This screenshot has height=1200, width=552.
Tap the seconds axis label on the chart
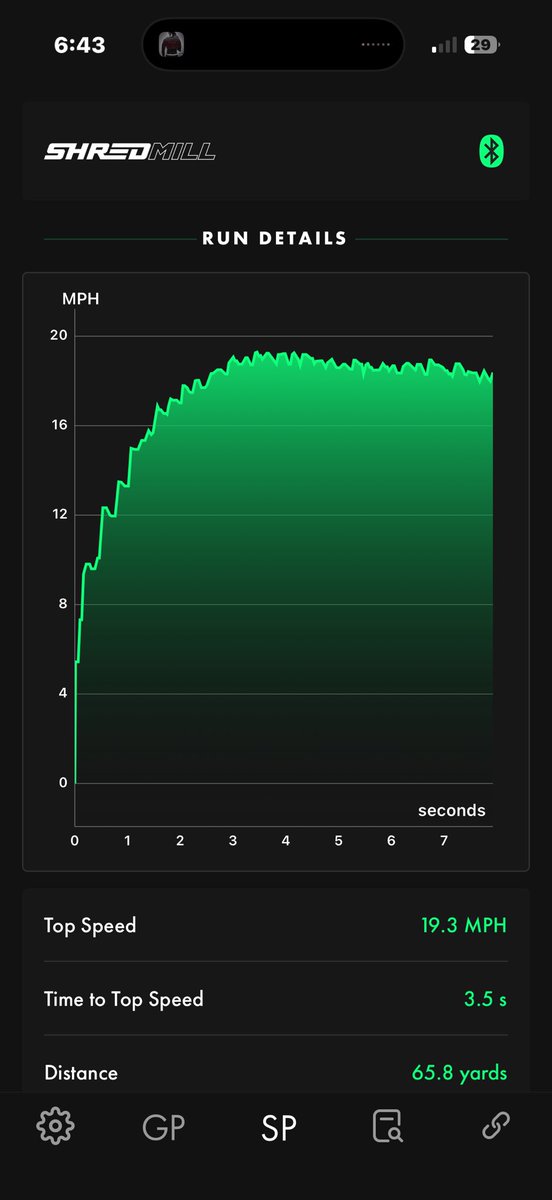coord(452,810)
